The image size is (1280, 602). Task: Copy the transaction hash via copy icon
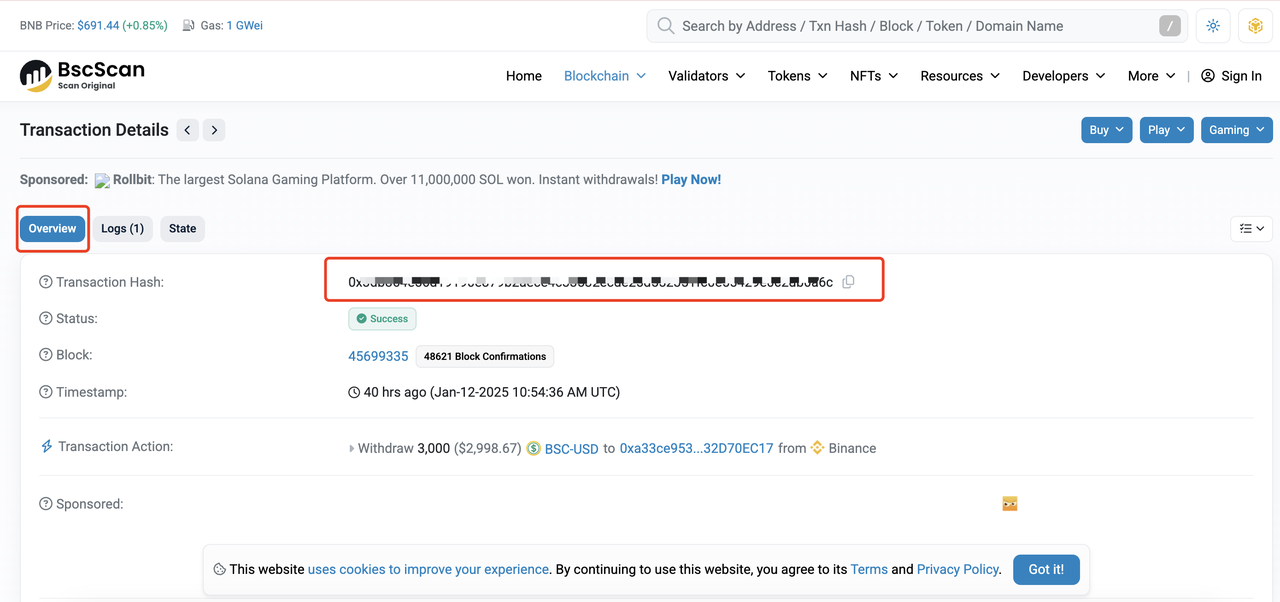tap(848, 282)
